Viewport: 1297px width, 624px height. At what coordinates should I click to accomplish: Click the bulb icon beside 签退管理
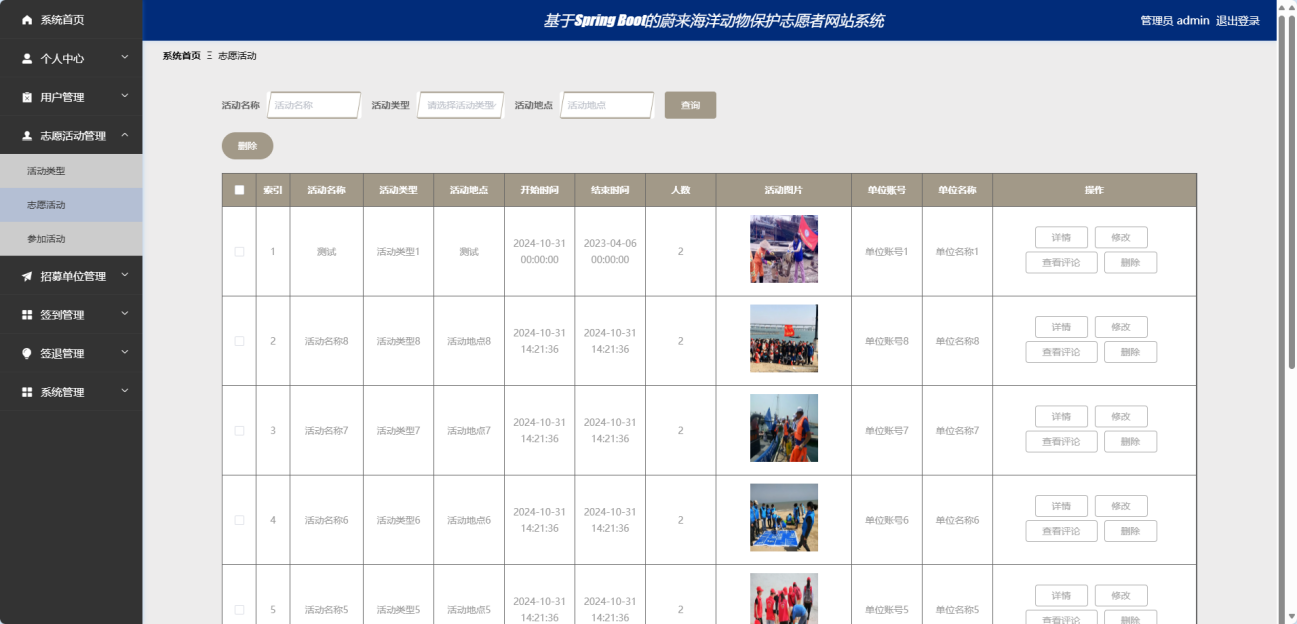coord(27,353)
